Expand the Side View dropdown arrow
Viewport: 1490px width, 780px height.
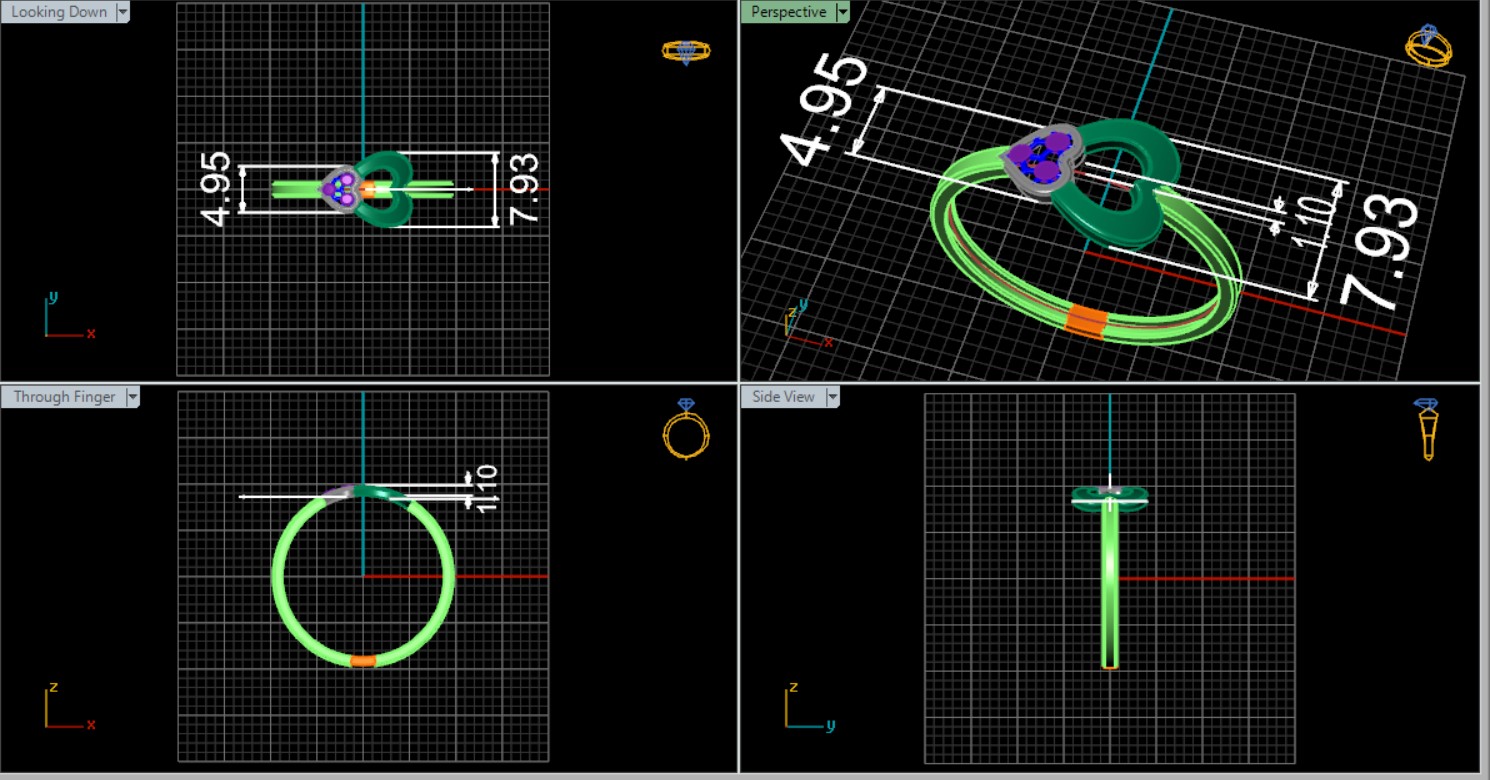click(x=832, y=397)
